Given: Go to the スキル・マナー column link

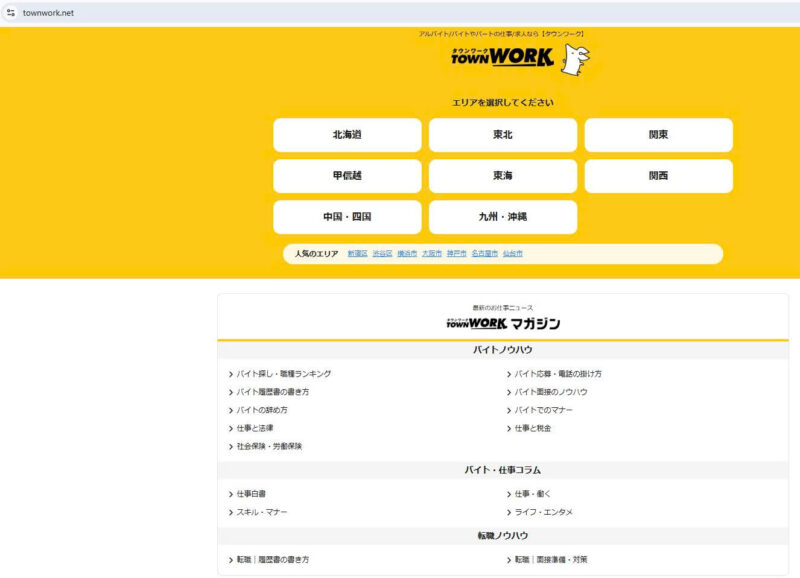Looking at the screenshot, I should pyautogui.click(x=262, y=512).
